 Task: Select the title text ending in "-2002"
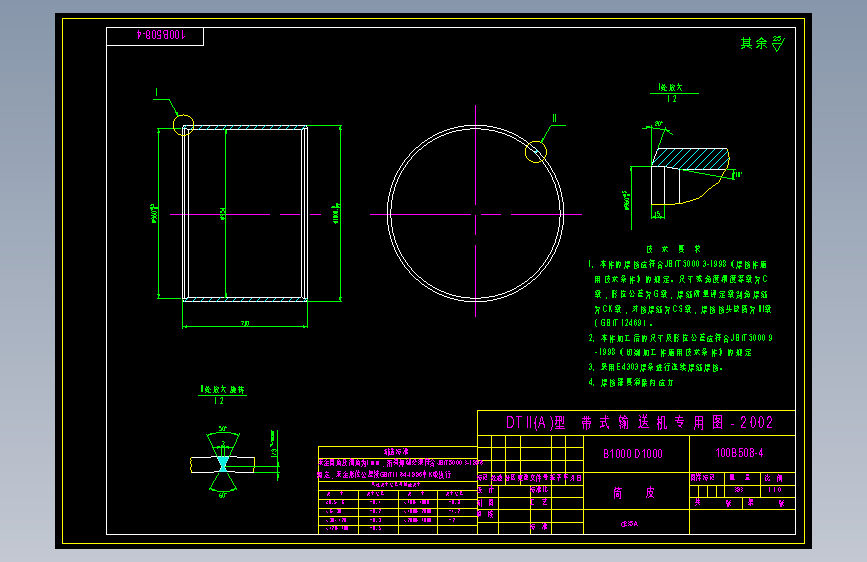639,423
